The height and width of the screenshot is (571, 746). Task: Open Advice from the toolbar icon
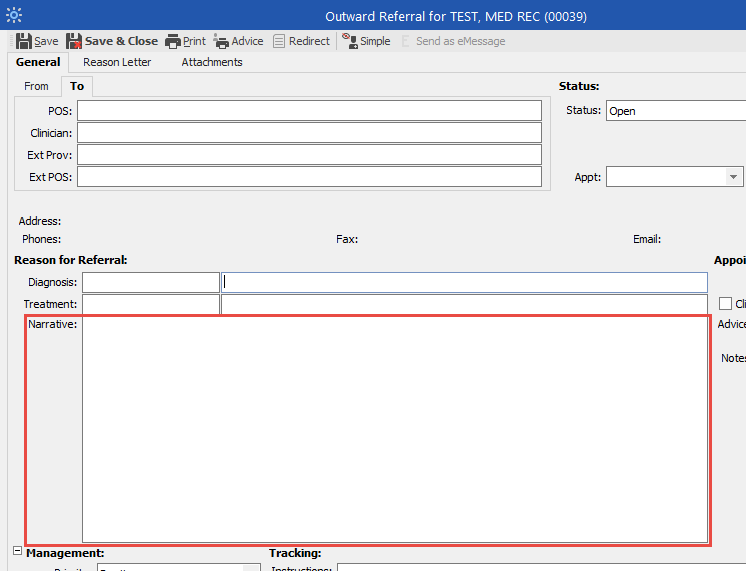pos(222,41)
